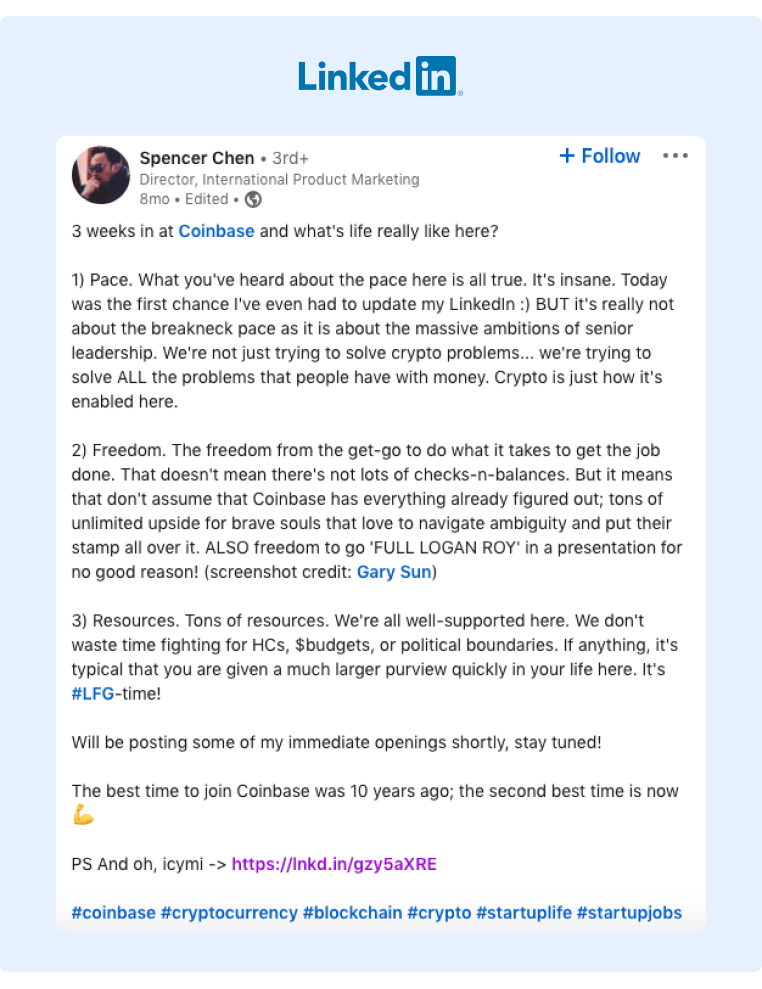The width and height of the screenshot is (762, 989).
Task: Click the Director, International Product Marketing subtitle
Action: (x=279, y=180)
